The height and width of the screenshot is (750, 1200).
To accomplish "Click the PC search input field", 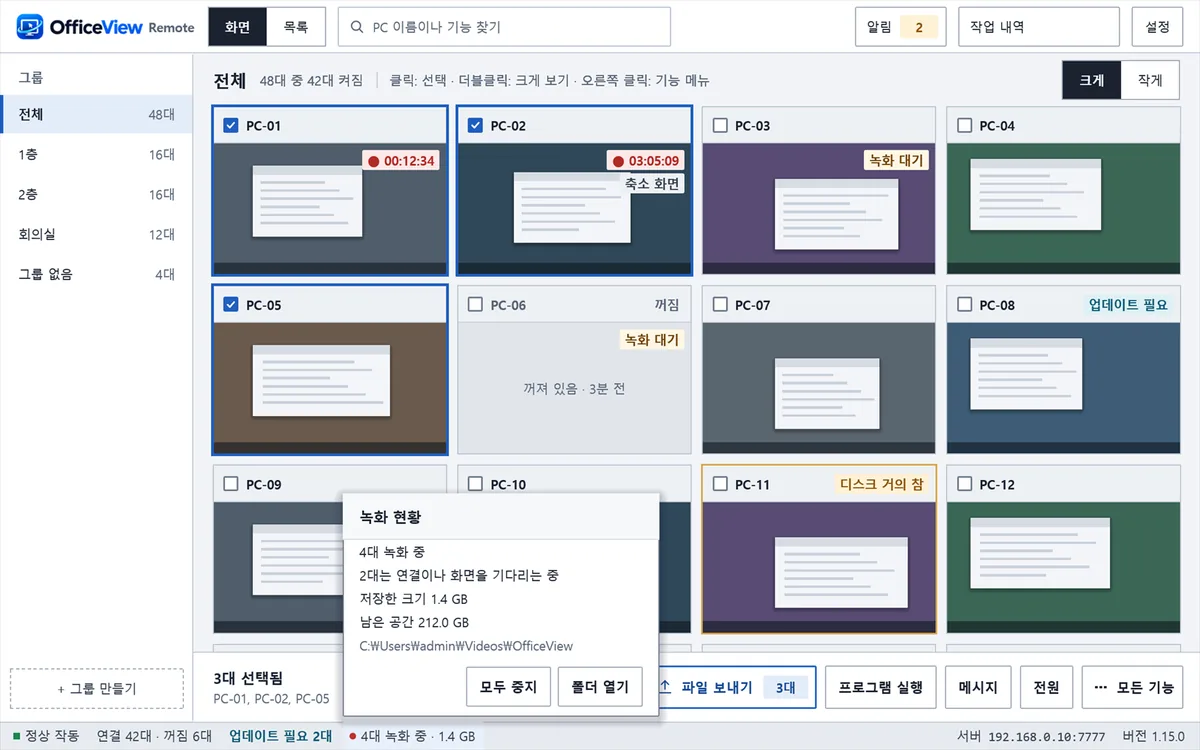I will (x=504, y=27).
